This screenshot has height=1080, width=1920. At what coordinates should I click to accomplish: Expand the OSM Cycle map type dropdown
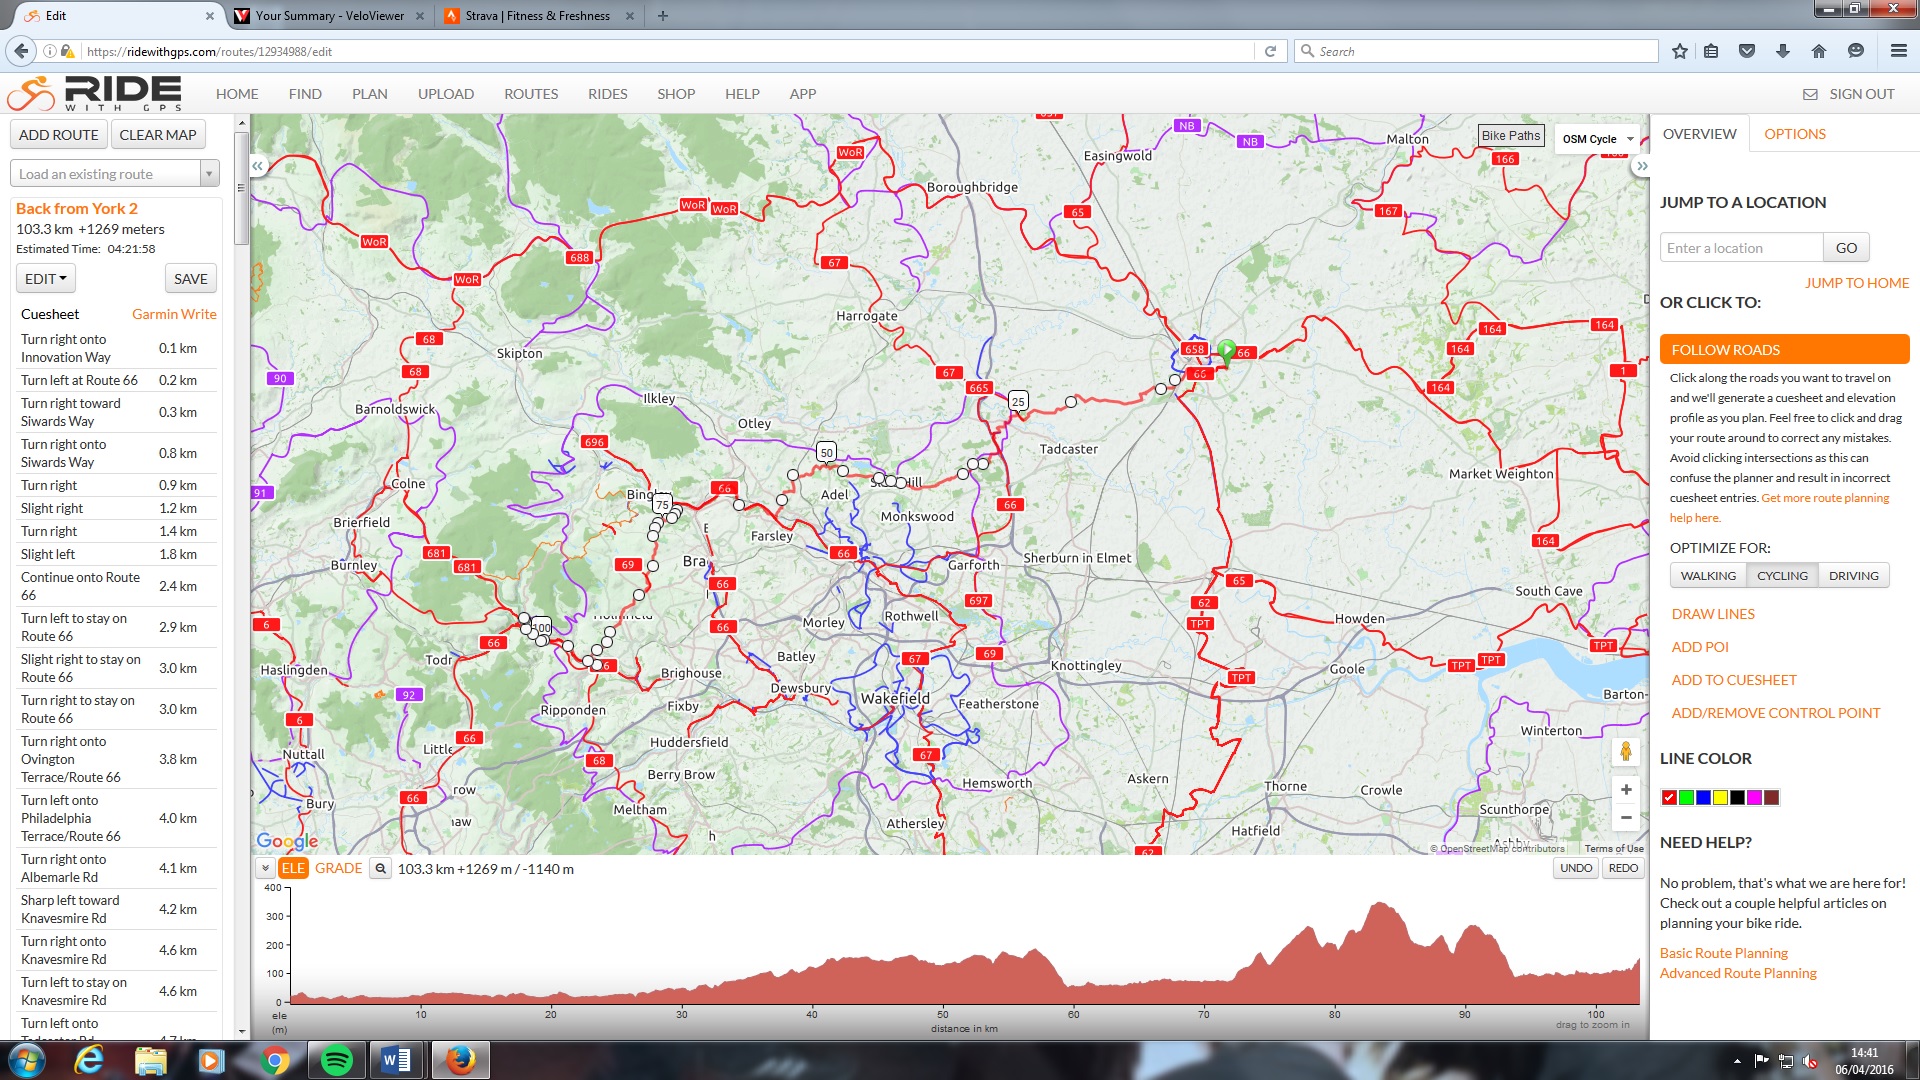1597,139
